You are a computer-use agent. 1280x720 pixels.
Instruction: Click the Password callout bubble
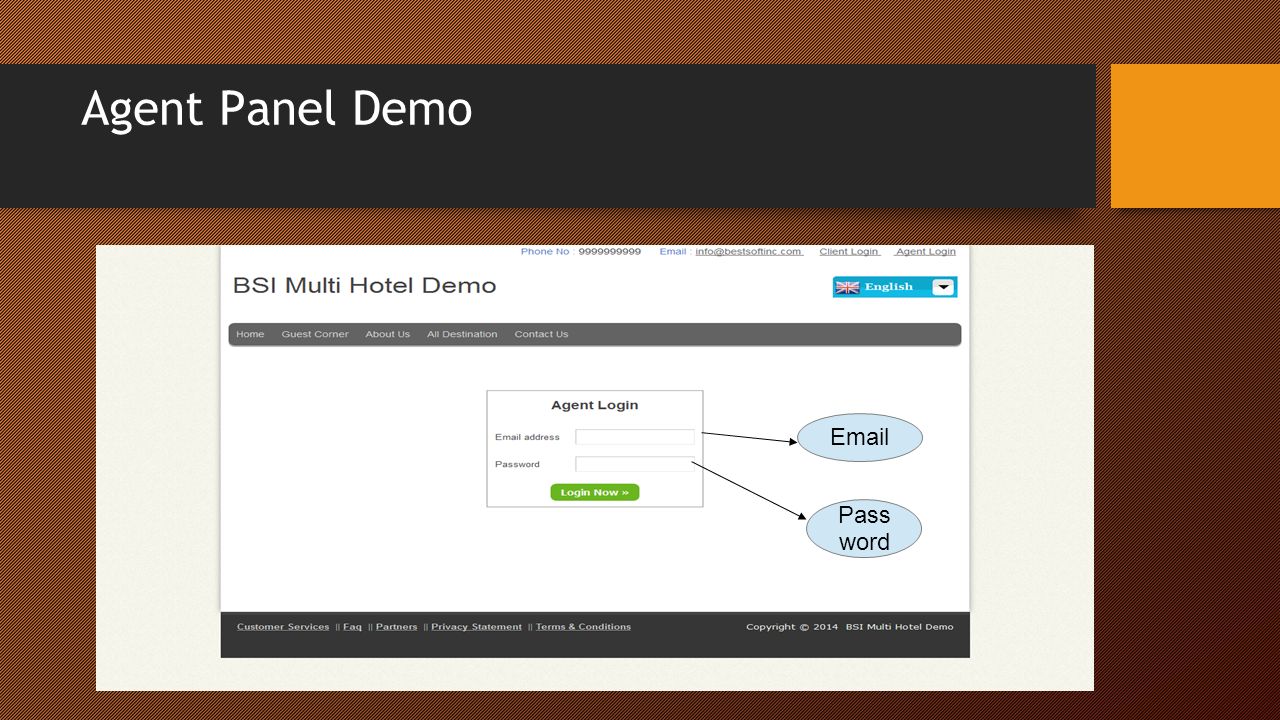pos(864,528)
